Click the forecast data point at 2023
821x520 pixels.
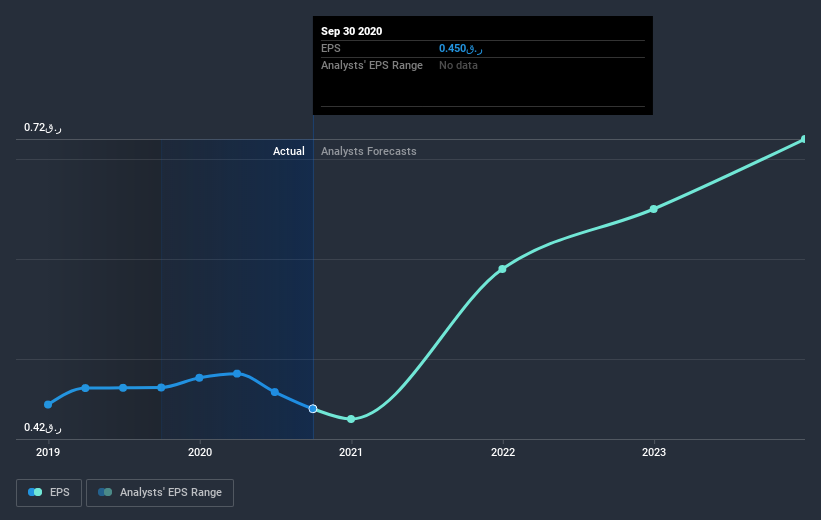pos(653,209)
